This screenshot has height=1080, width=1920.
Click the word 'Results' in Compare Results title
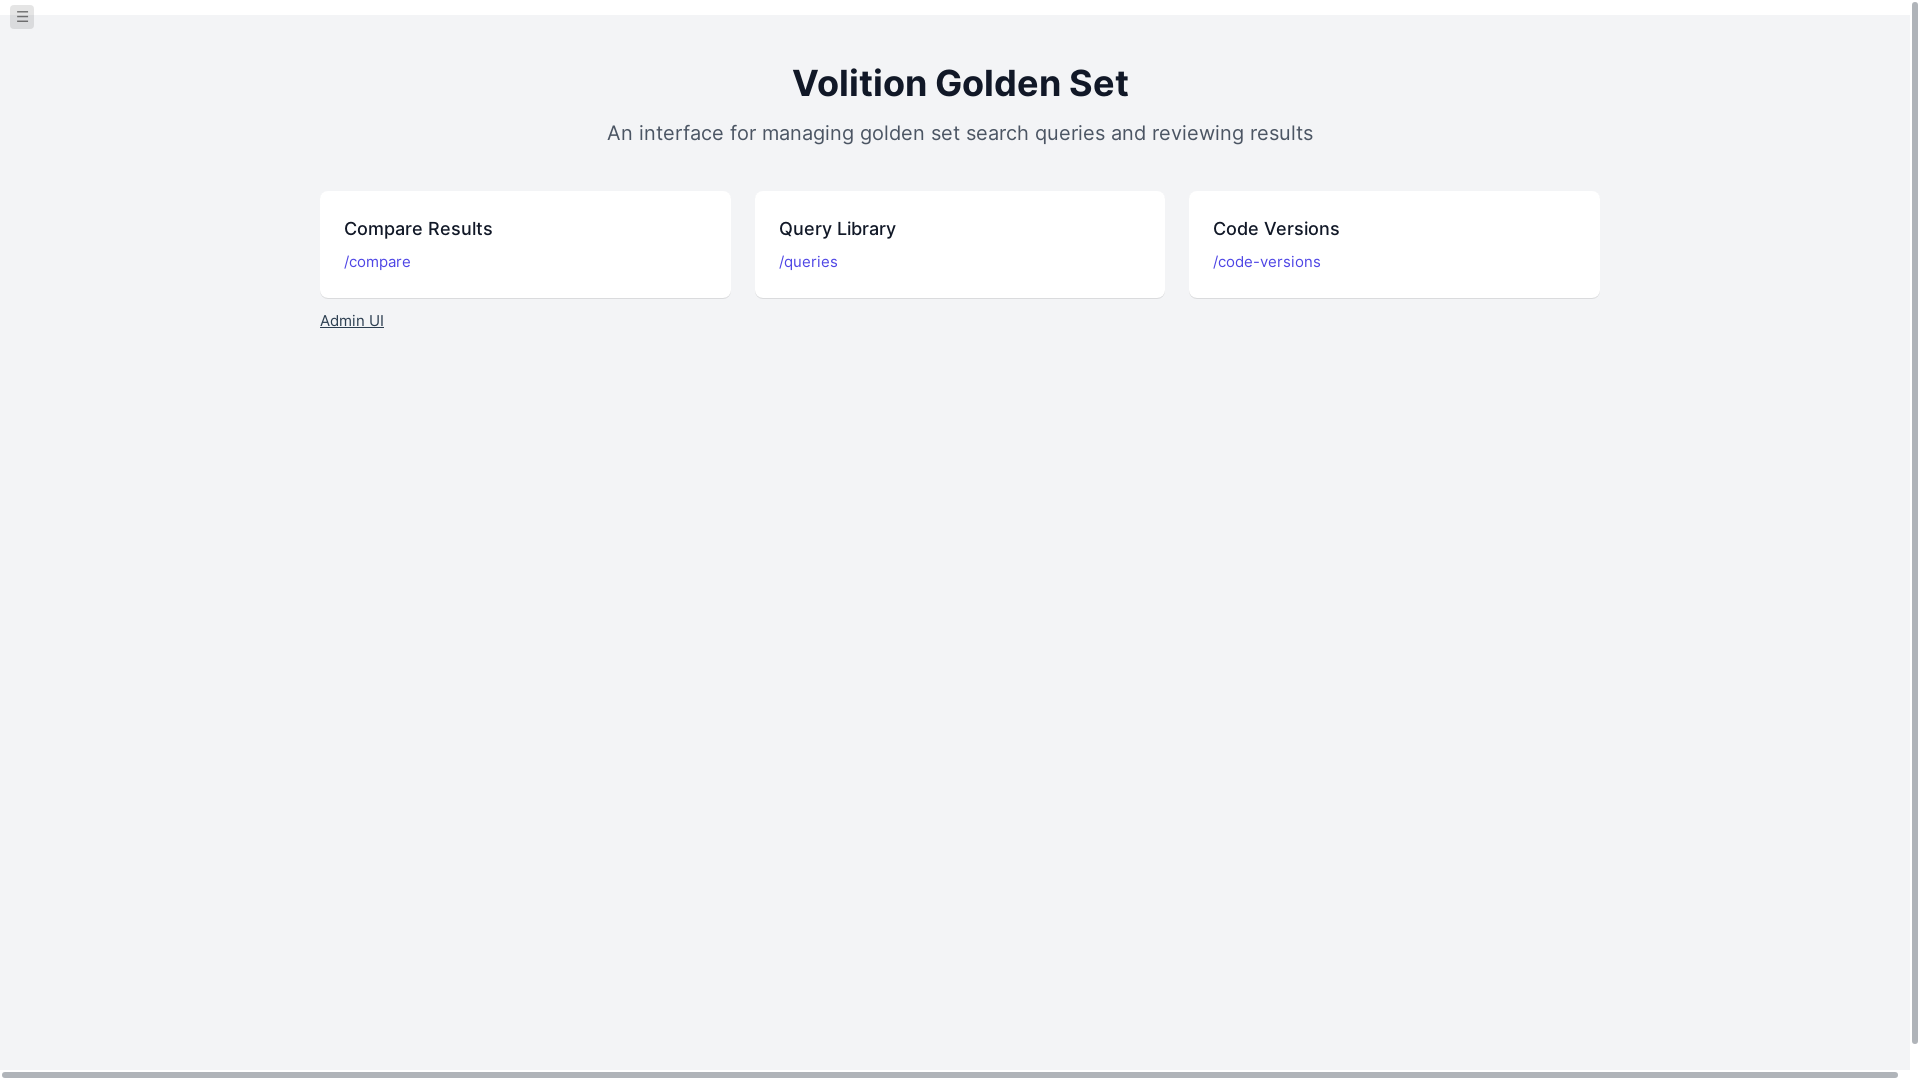(460, 229)
